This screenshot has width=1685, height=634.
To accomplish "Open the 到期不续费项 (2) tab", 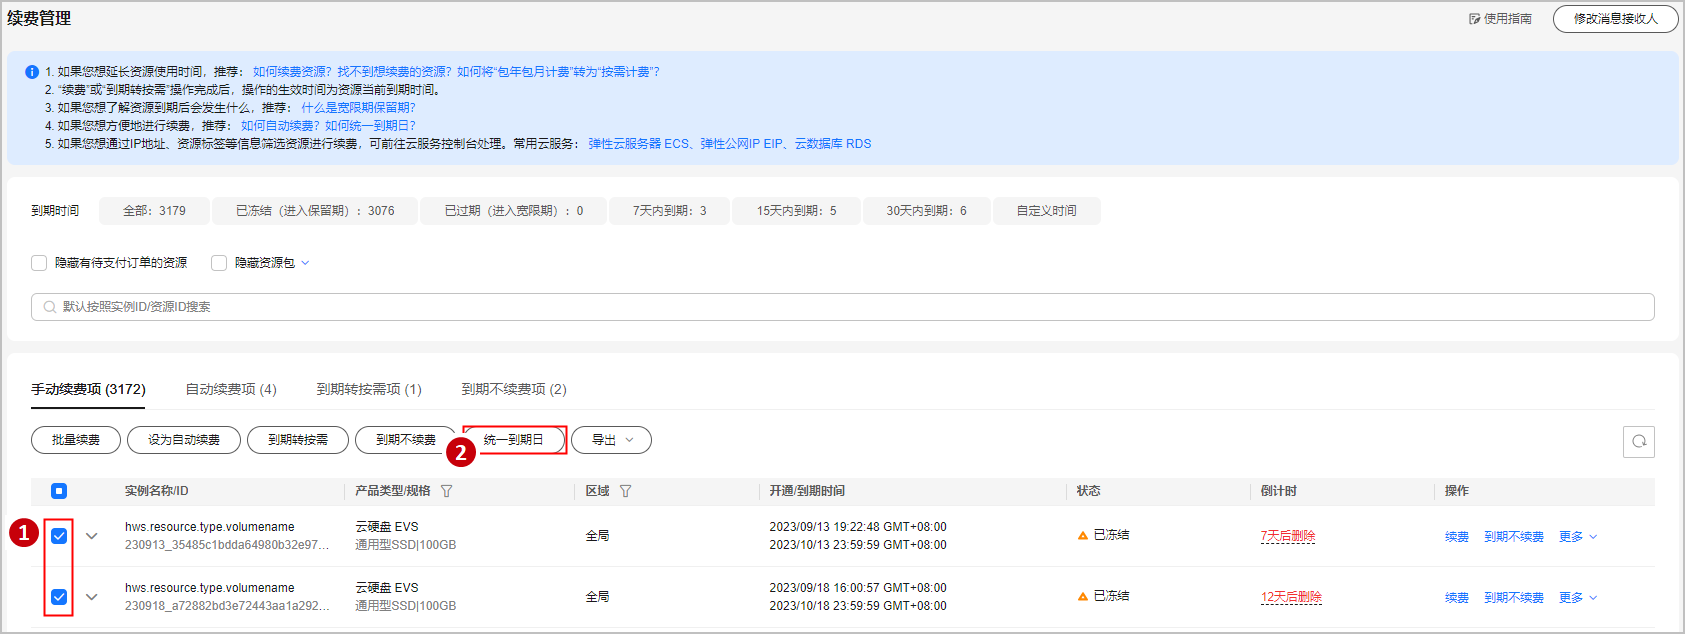I will point(514,389).
